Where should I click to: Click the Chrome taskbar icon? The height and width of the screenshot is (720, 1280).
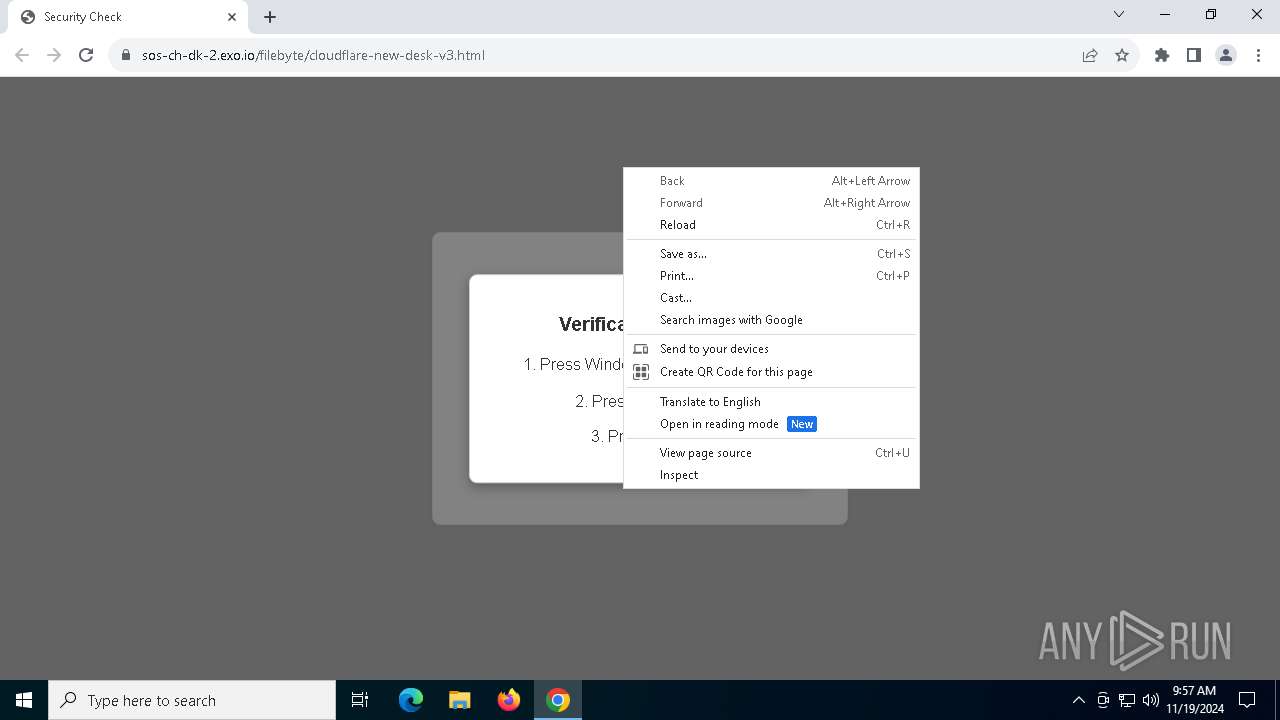click(558, 700)
